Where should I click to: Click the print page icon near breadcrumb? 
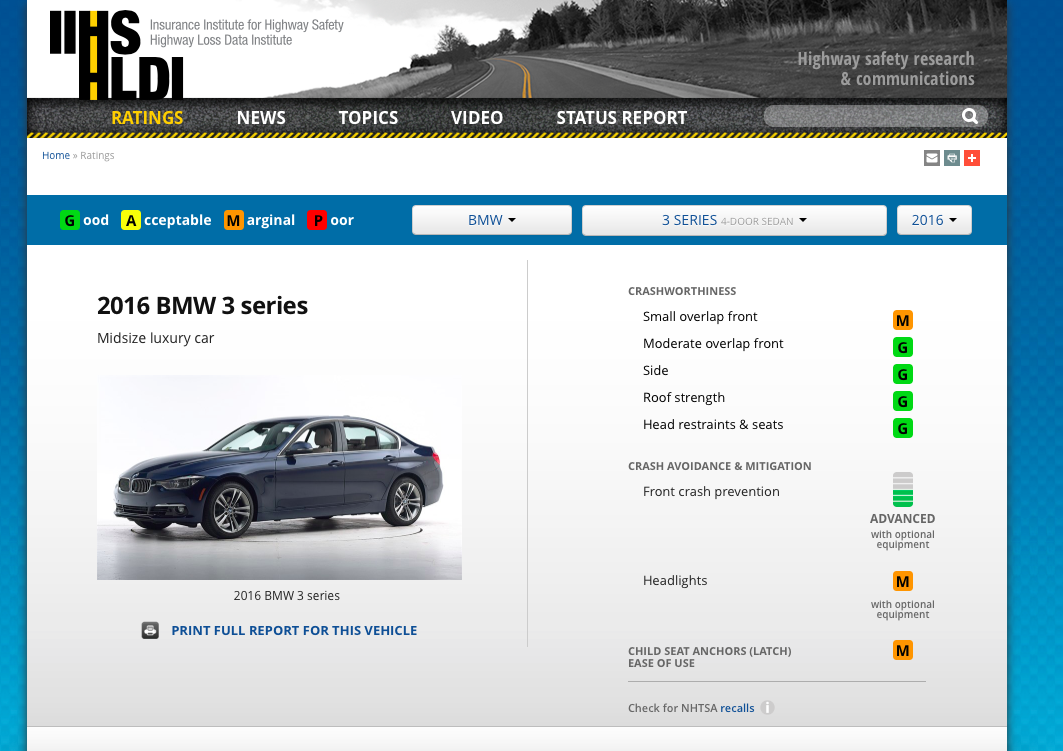click(952, 158)
